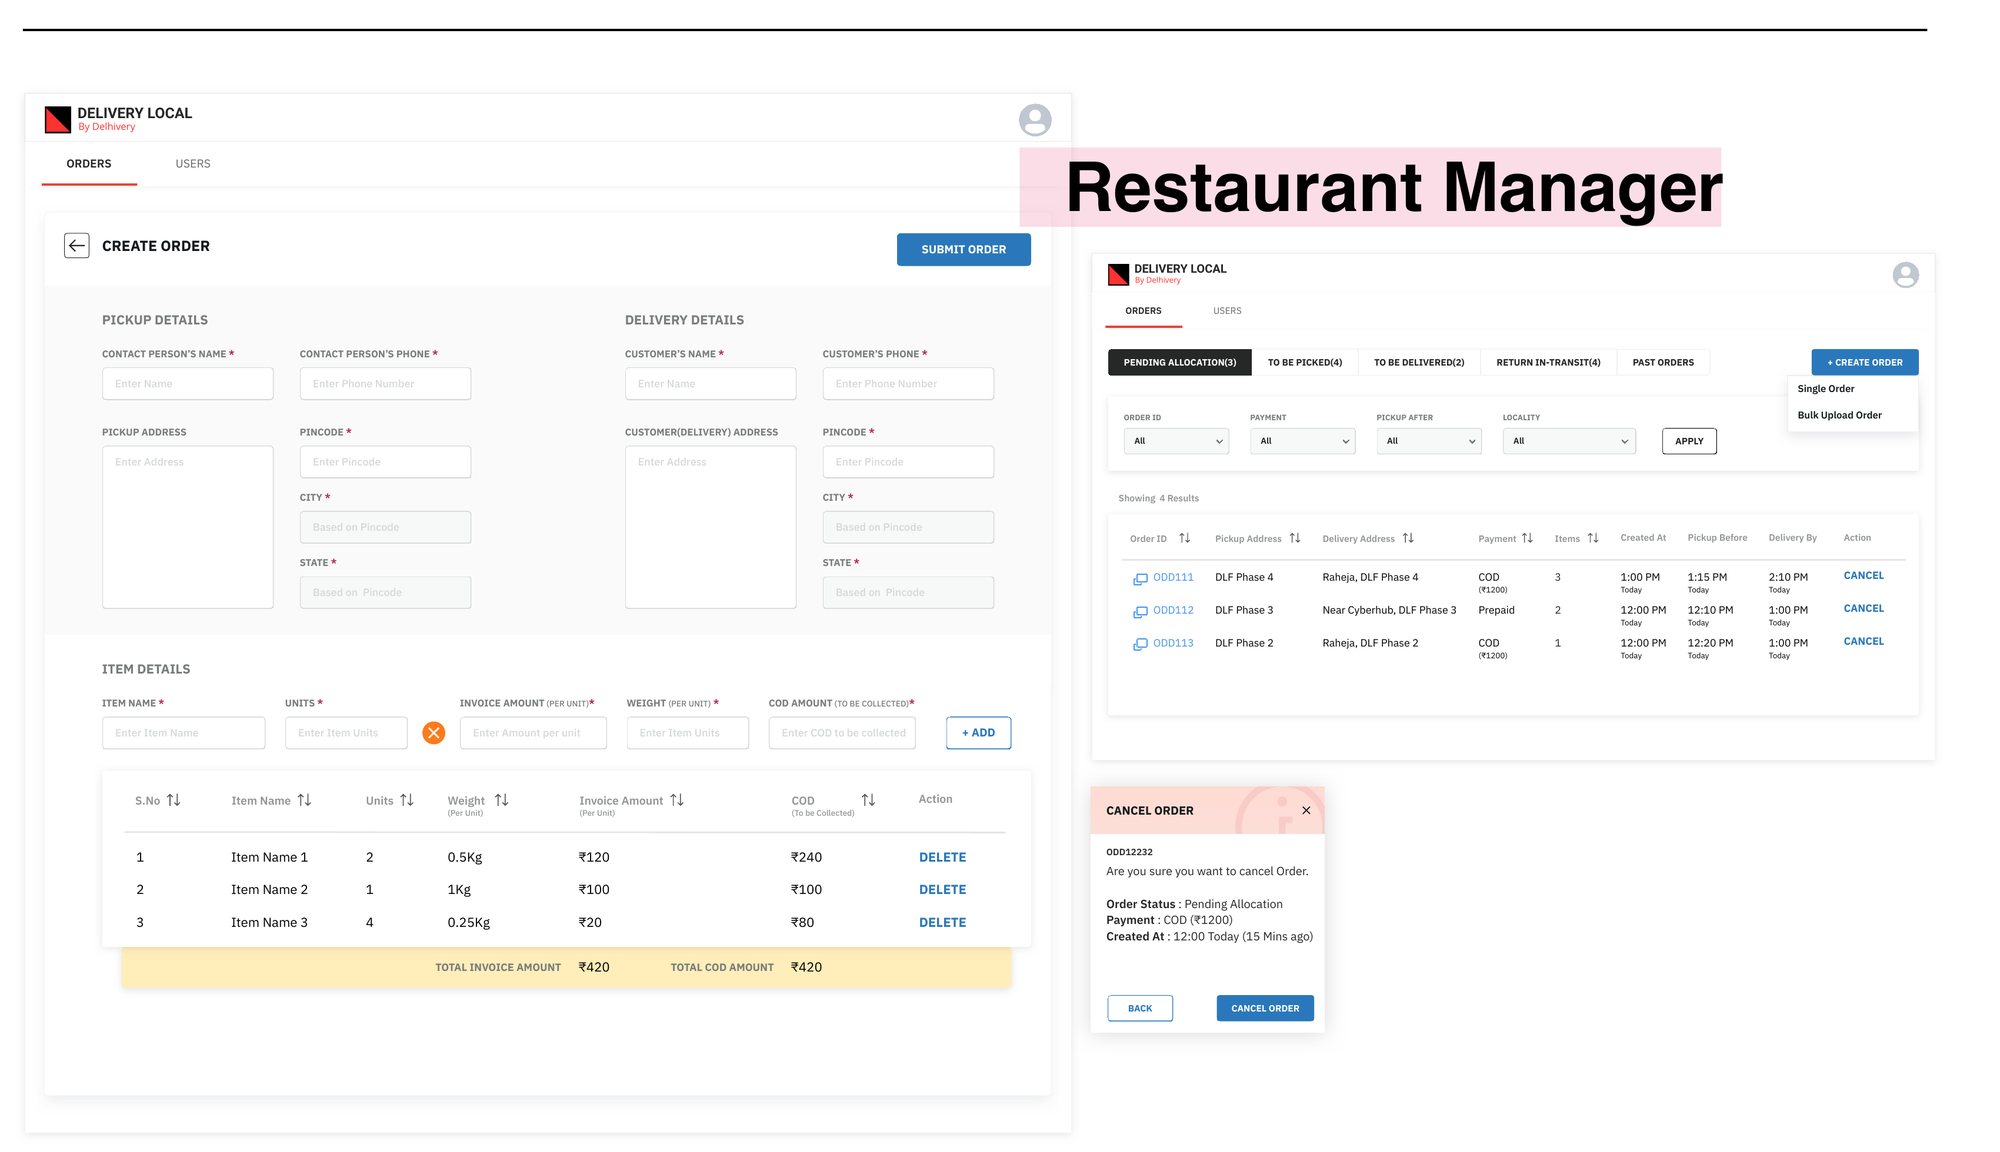Cancel order ODD112

pyautogui.click(x=1863, y=609)
